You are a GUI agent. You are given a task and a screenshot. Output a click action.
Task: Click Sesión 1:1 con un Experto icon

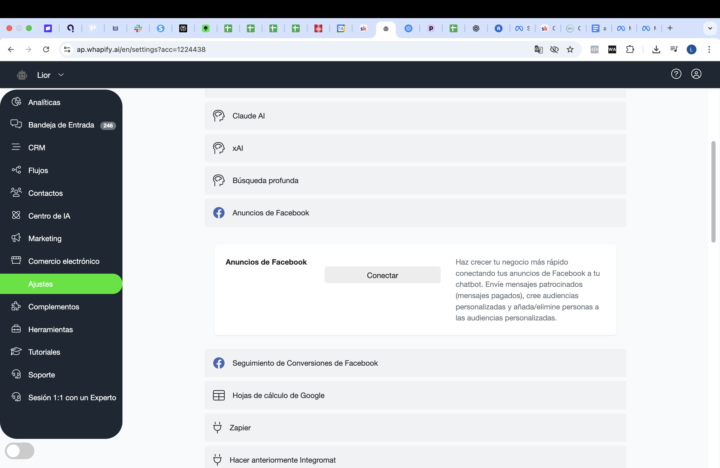coord(16,397)
